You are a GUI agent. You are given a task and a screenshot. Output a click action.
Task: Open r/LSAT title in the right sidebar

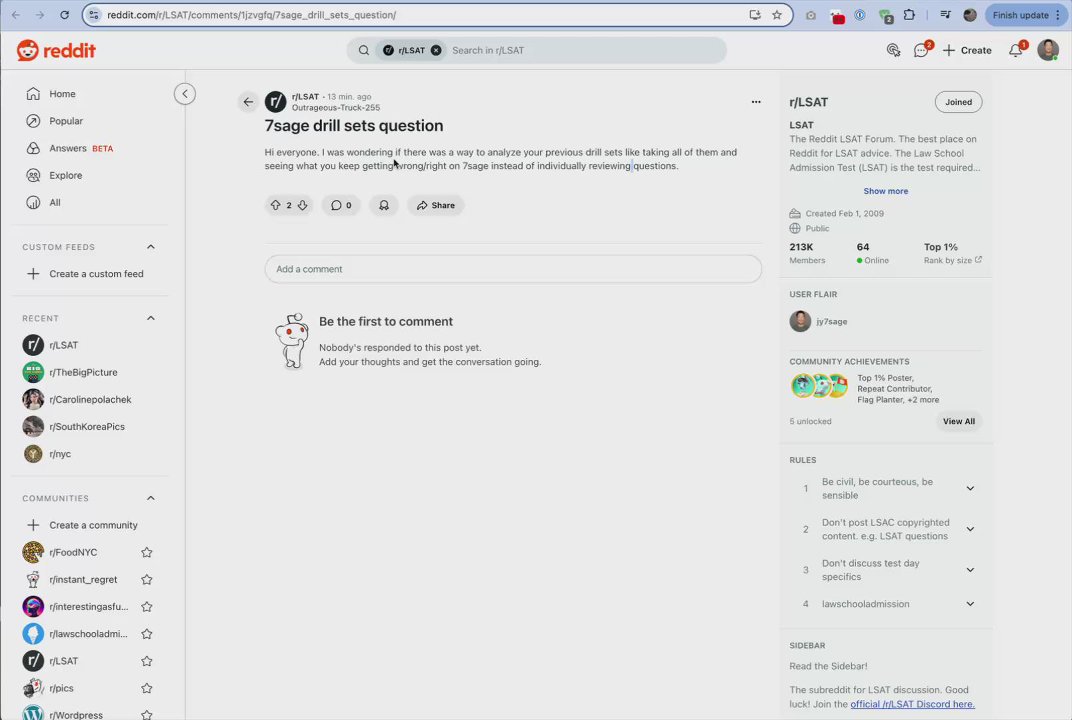(809, 102)
